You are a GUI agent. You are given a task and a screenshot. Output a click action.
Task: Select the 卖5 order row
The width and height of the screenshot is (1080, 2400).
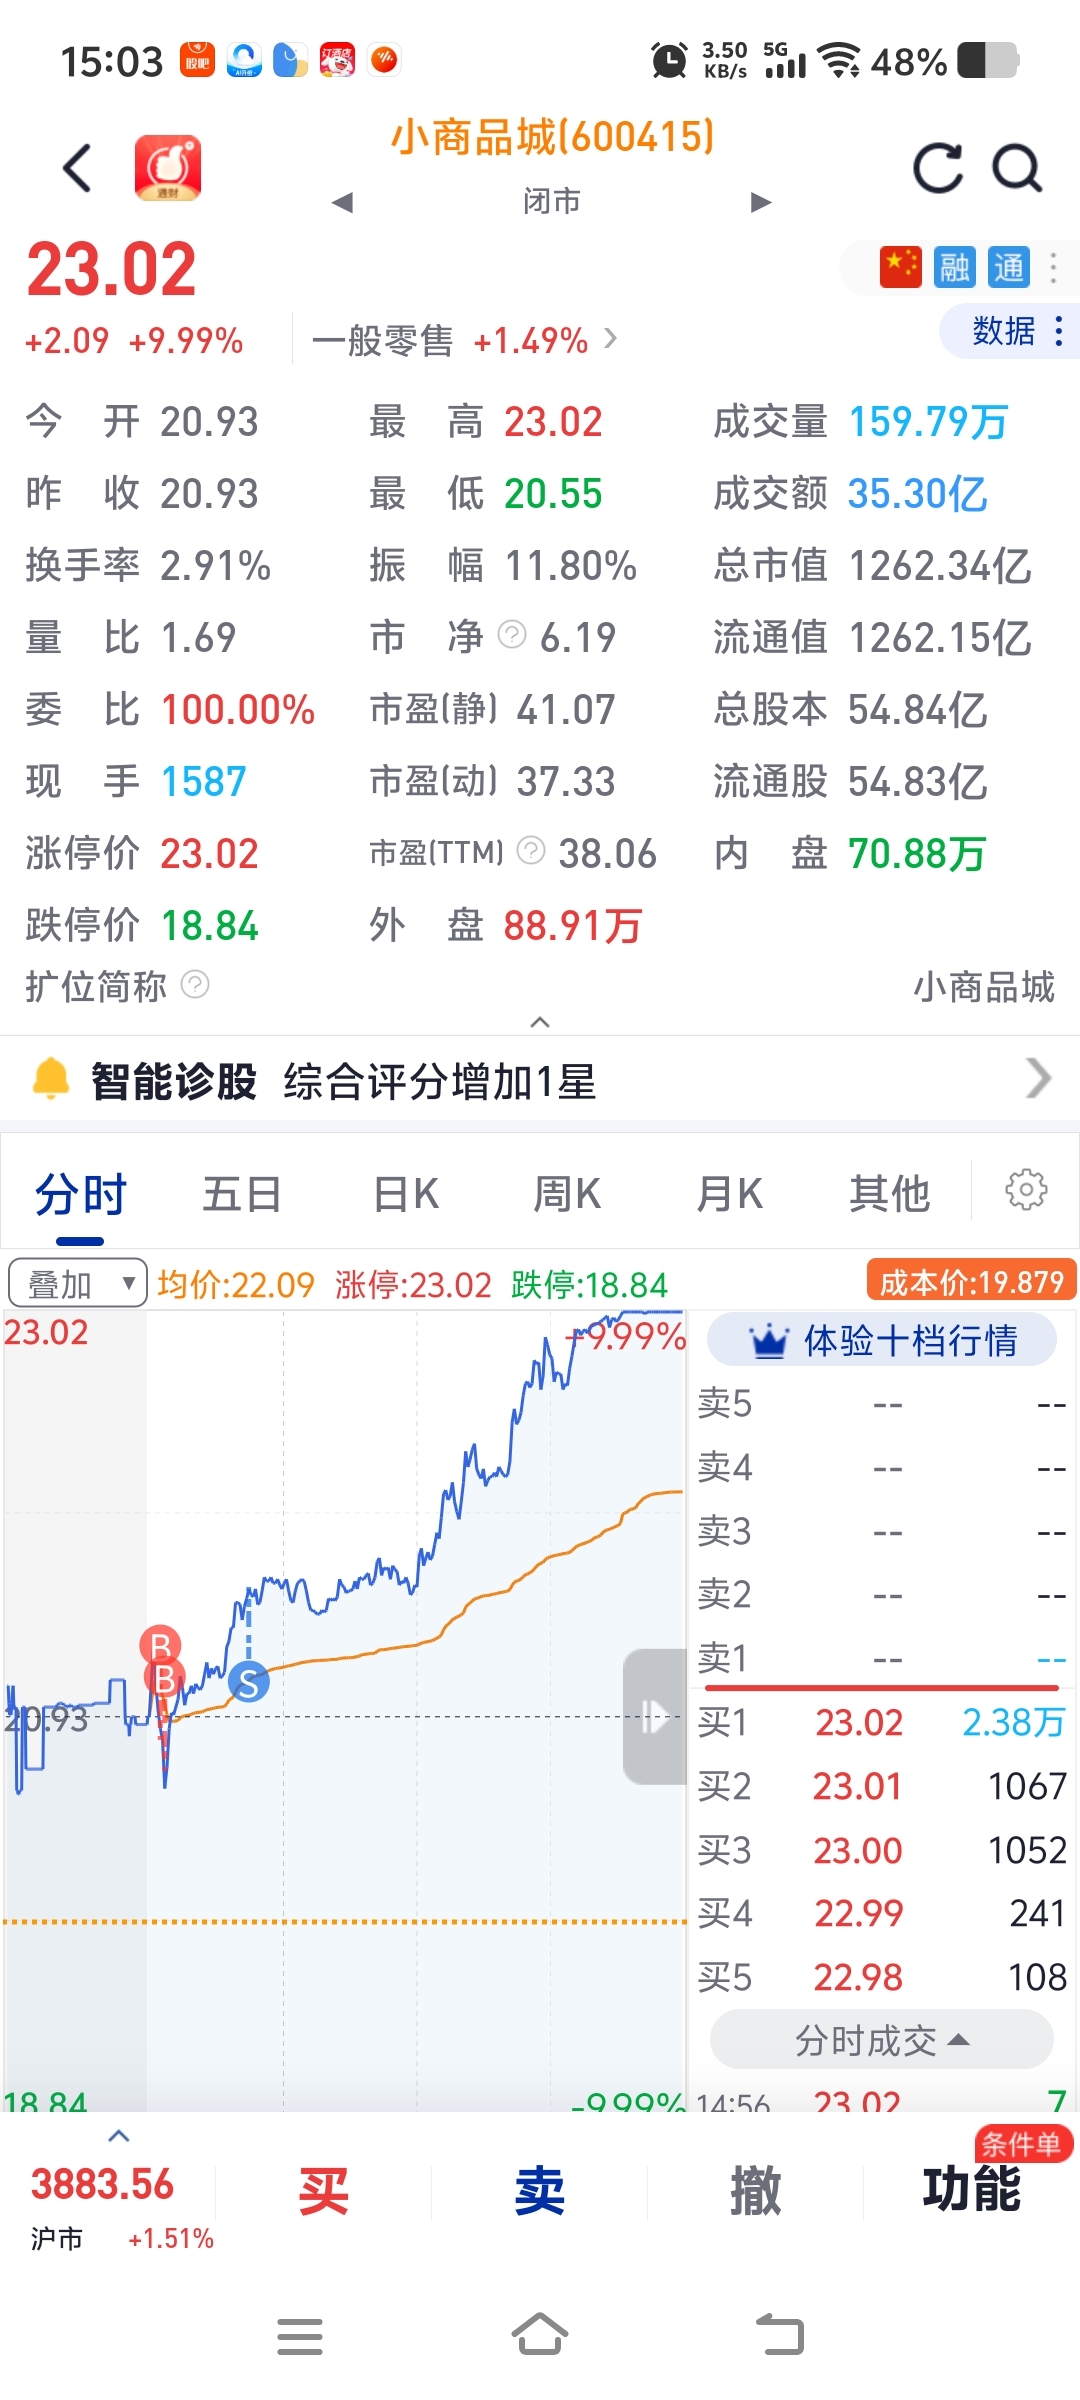(882, 1404)
